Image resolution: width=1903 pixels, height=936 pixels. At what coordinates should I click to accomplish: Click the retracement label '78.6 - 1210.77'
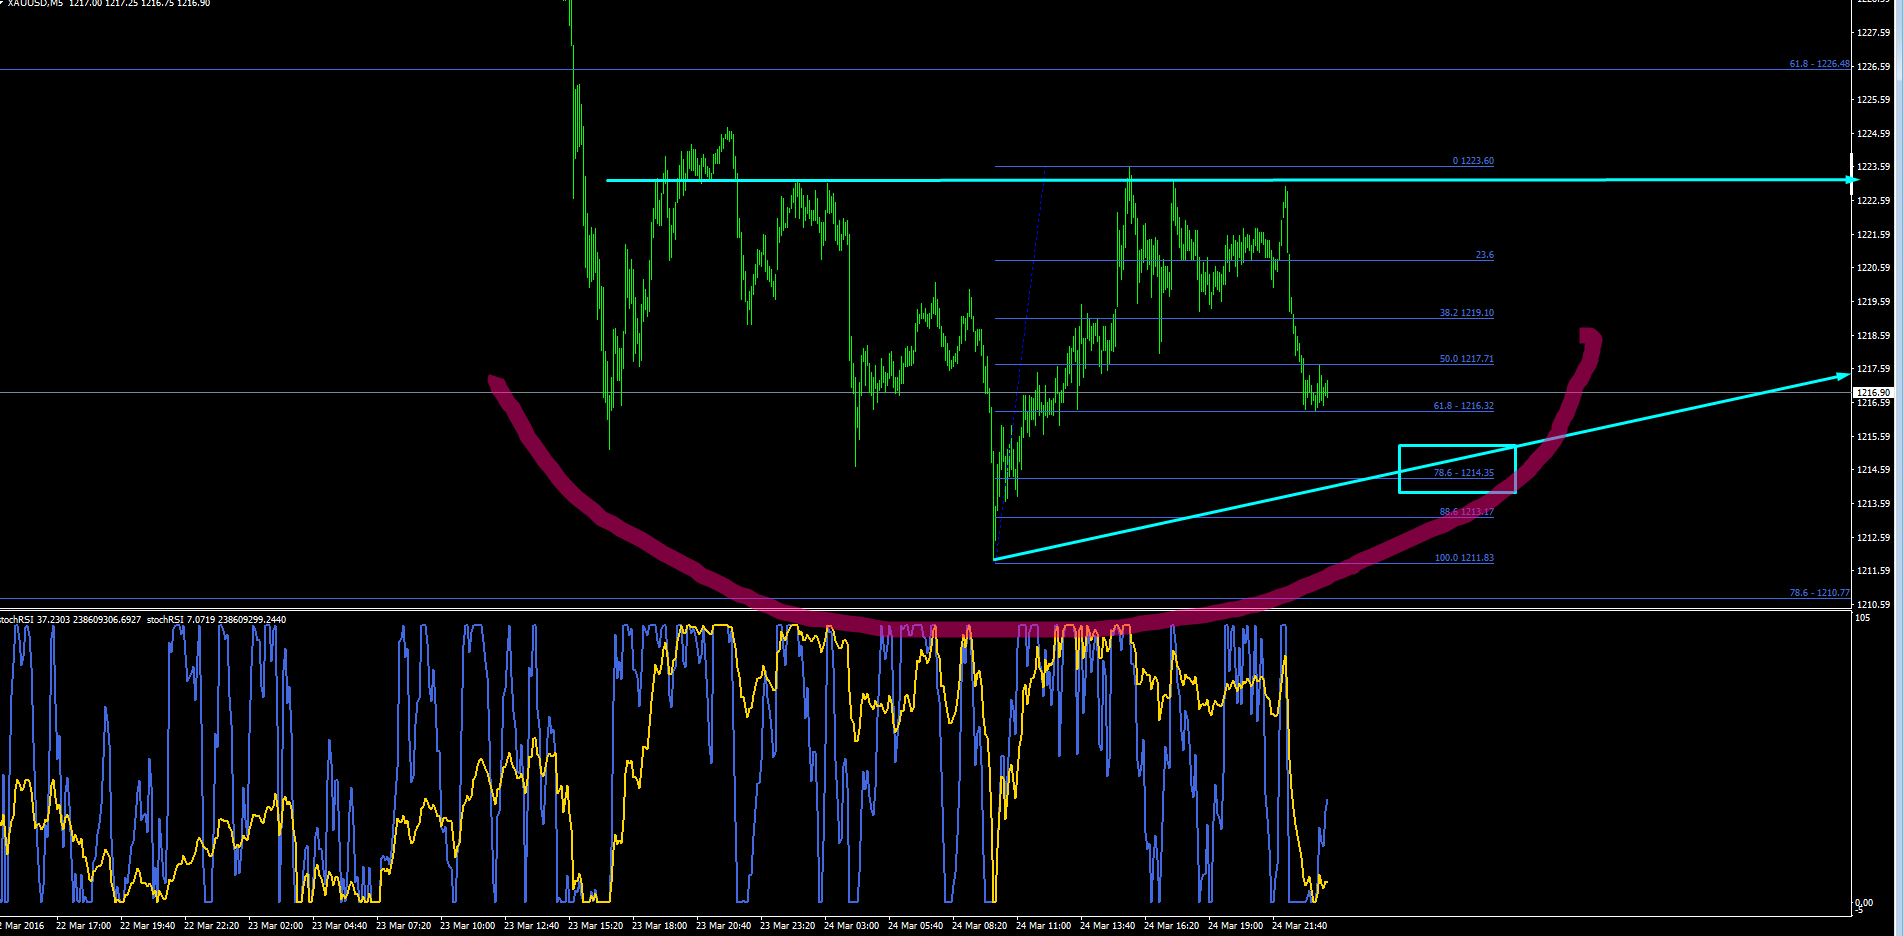tap(1820, 593)
